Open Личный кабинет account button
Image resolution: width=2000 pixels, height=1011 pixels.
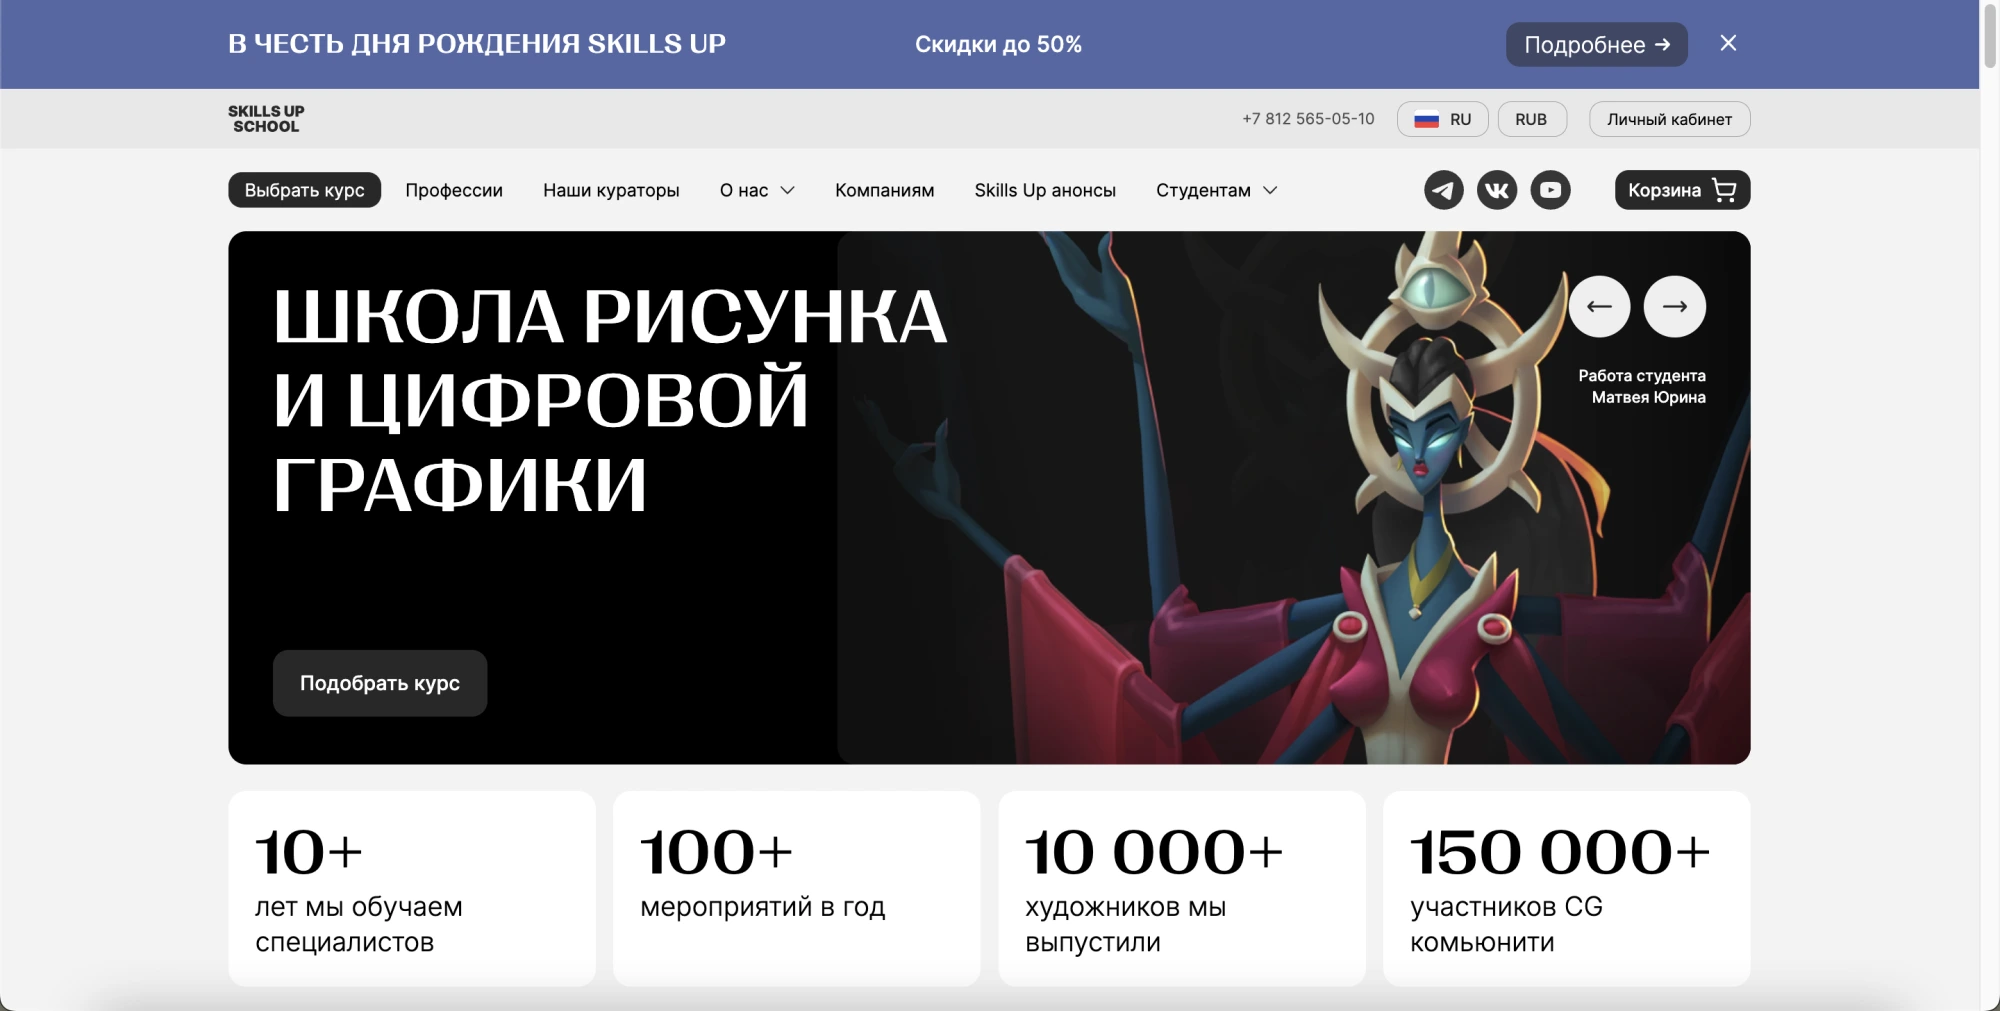click(x=1669, y=119)
